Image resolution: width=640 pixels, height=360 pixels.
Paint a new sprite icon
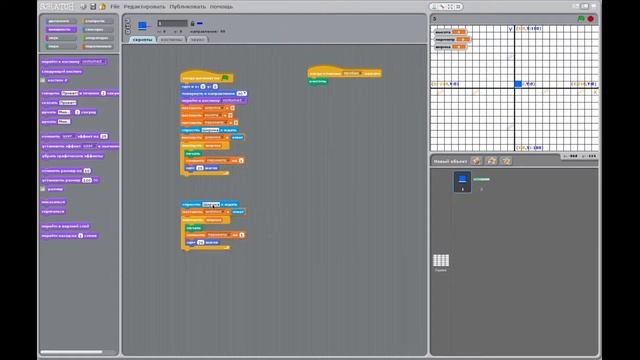476,161
